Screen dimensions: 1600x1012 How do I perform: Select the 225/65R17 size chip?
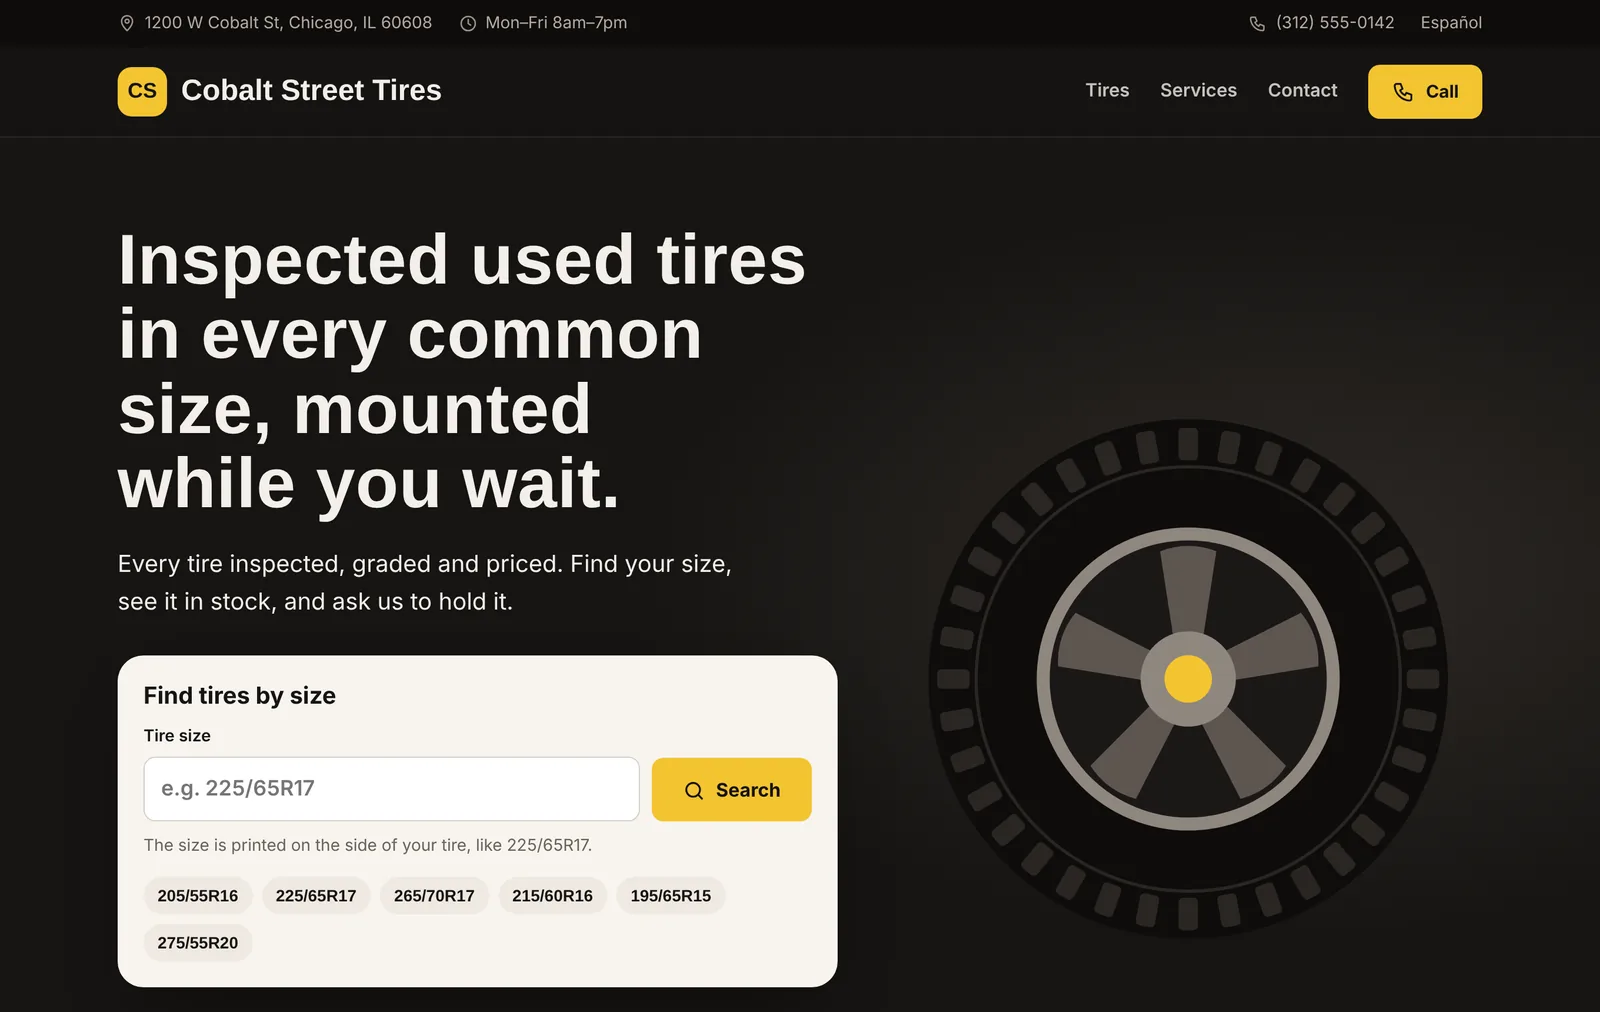point(316,896)
